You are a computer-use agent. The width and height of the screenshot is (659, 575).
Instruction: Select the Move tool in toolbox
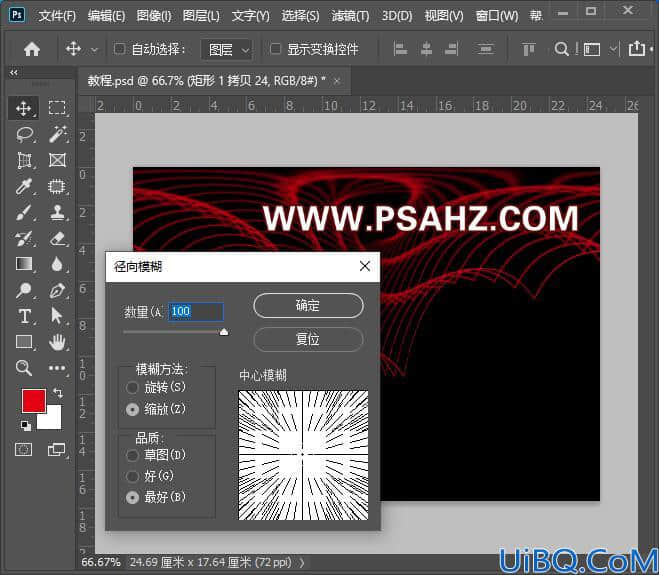24,108
